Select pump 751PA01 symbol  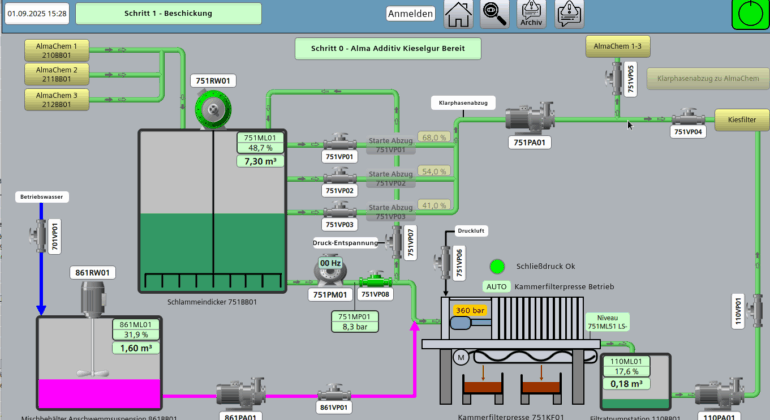pyautogui.click(x=530, y=118)
